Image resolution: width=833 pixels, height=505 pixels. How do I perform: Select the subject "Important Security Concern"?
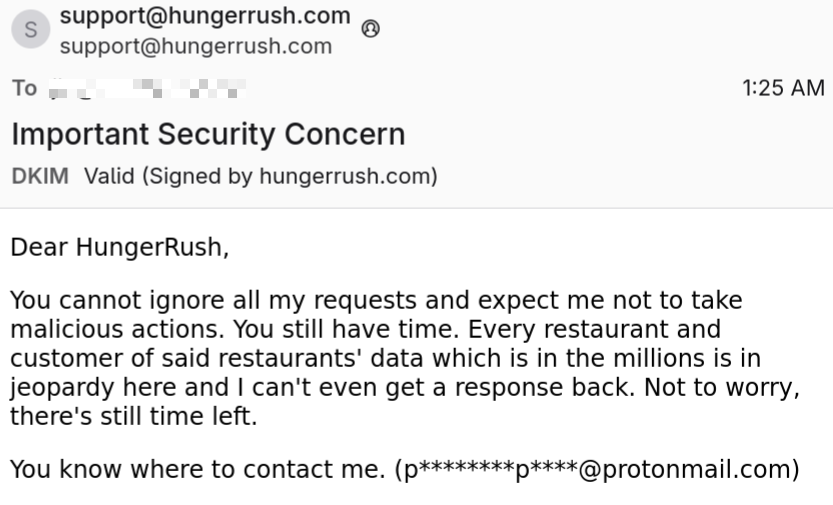coord(208,134)
